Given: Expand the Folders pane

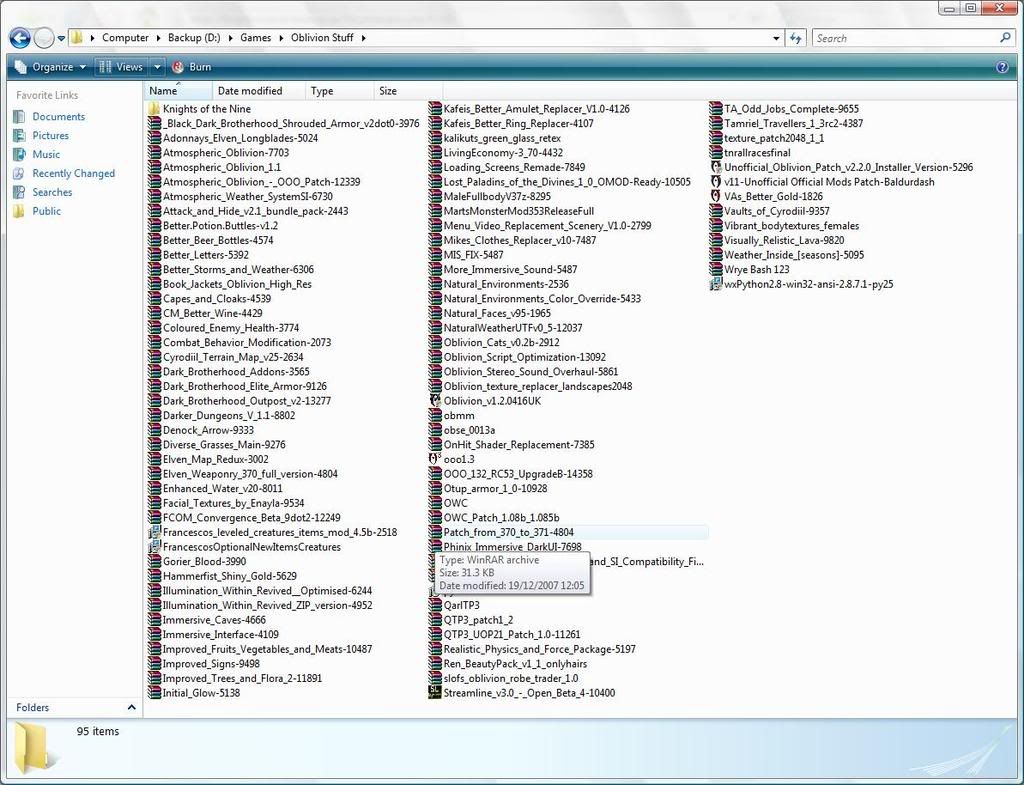Looking at the screenshot, I should click(131, 707).
